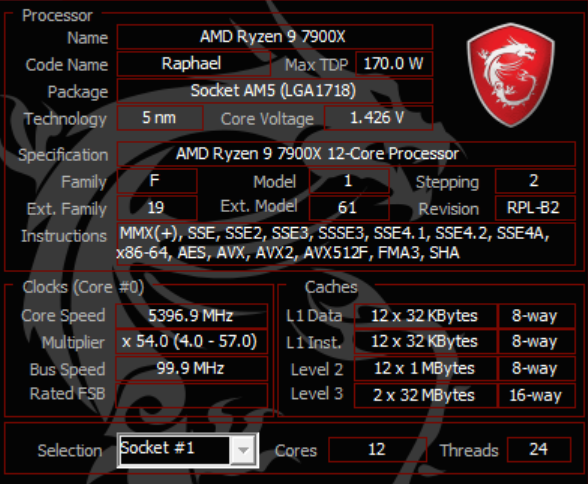Click the Model value 1
This screenshot has width=588, height=484.
click(x=349, y=181)
